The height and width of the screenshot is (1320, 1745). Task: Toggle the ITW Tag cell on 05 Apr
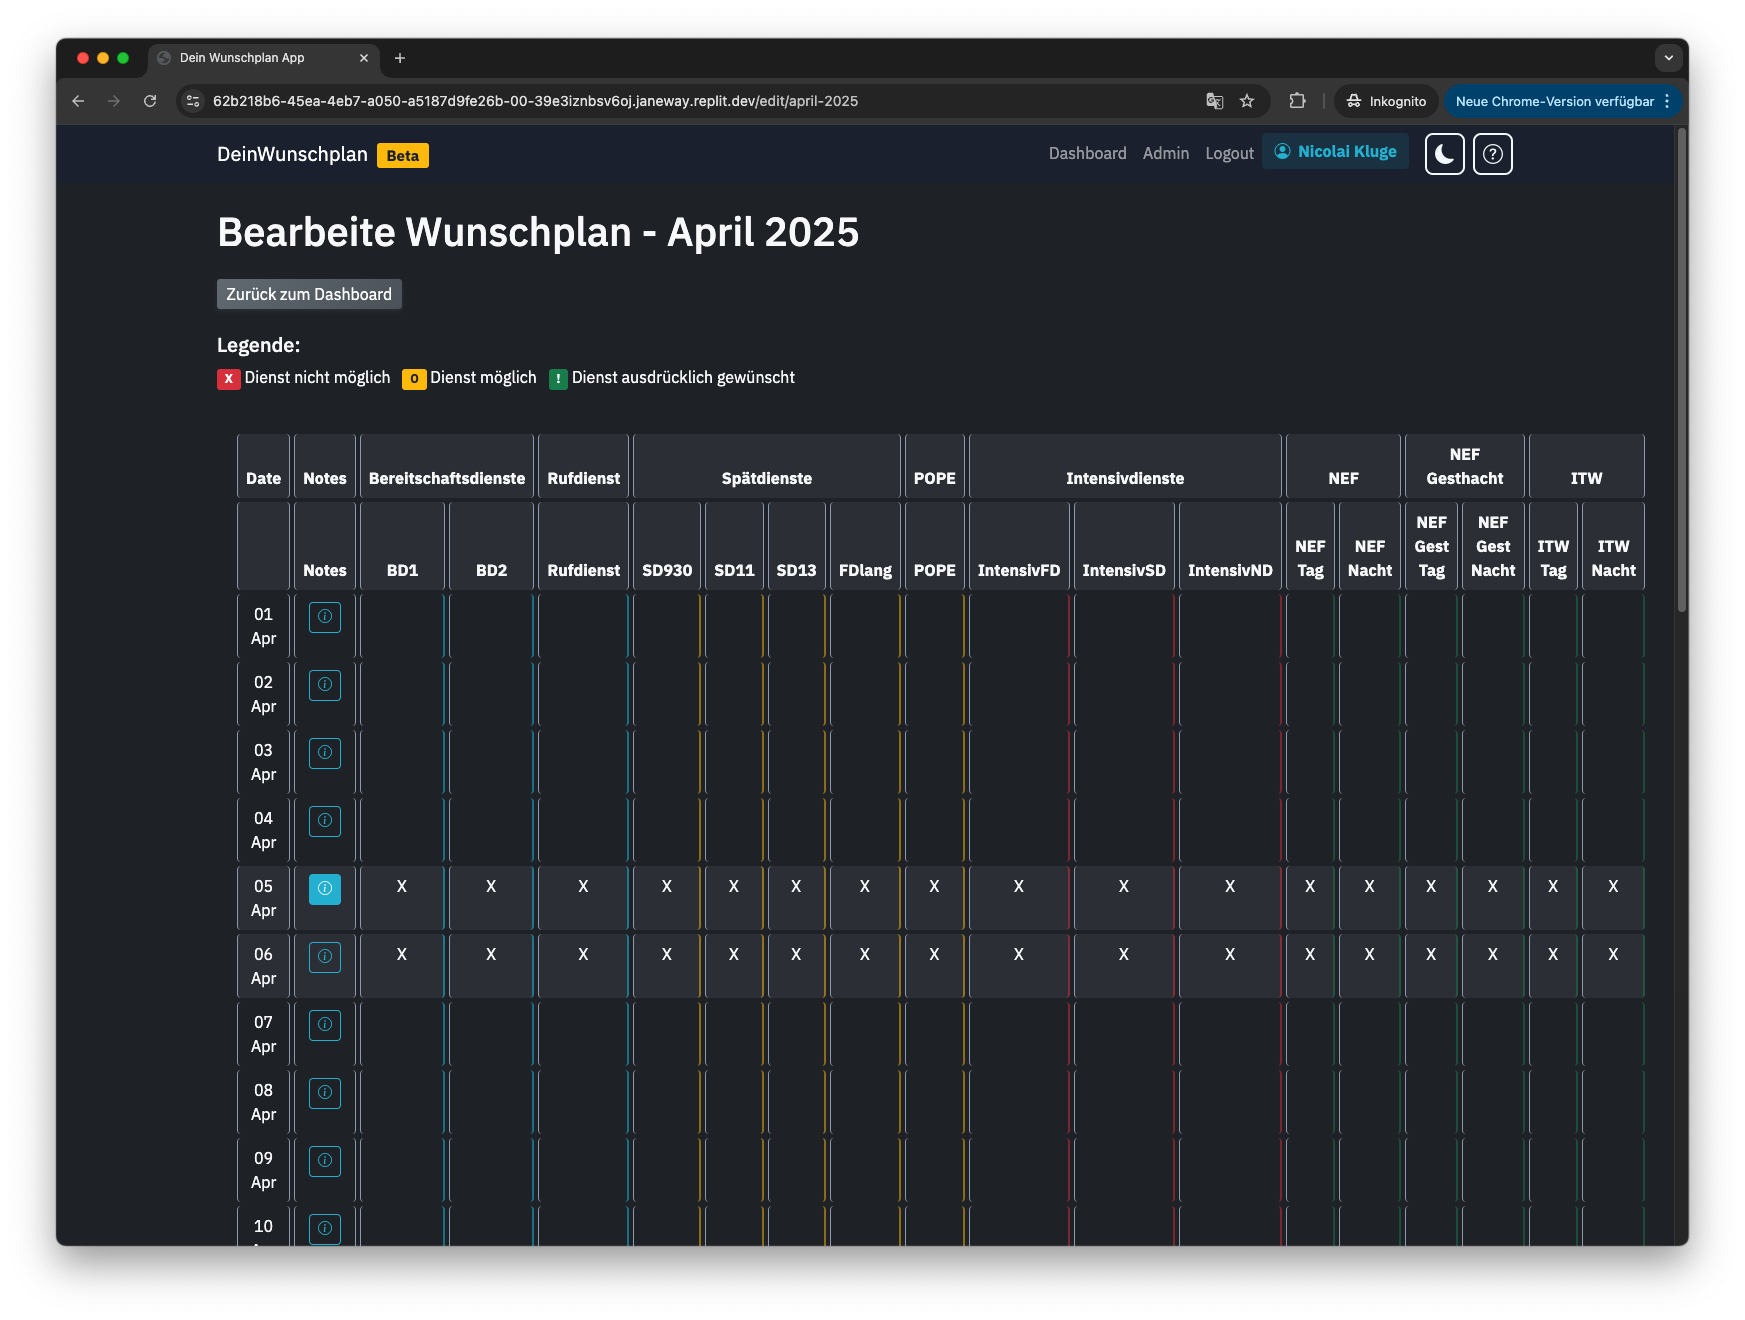pos(1552,897)
